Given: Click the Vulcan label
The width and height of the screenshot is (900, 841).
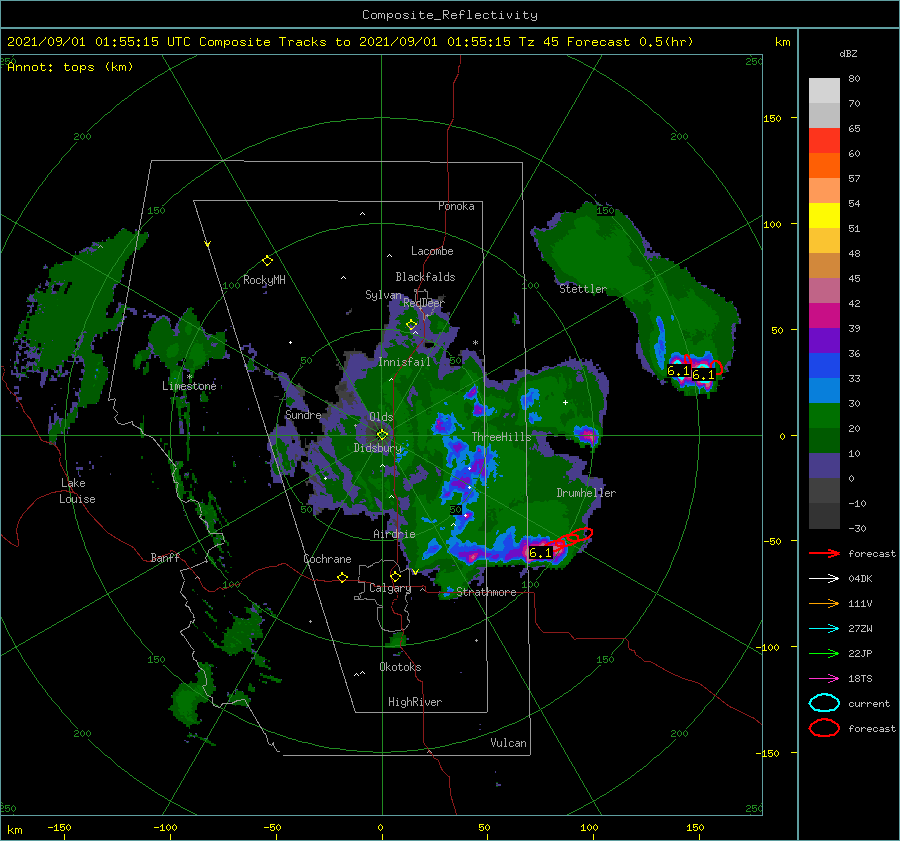Looking at the screenshot, I should (x=509, y=743).
